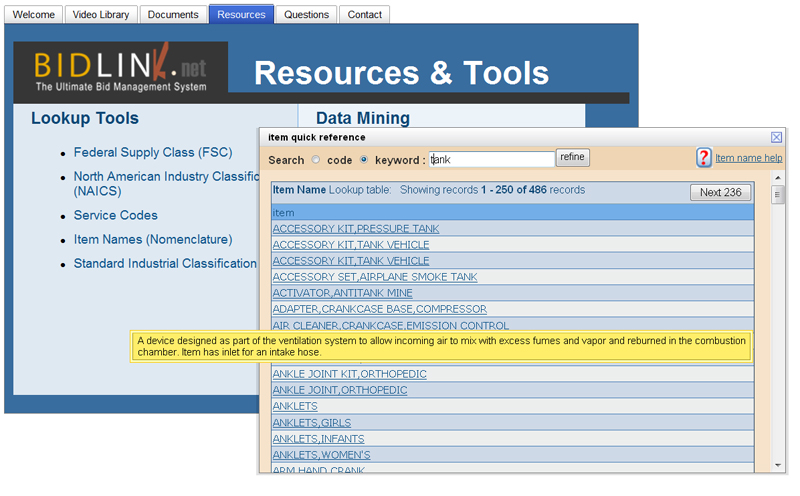The height and width of the screenshot is (496, 800).
Task: Open North American Industry Classification lookup
Action: [166, 184]
